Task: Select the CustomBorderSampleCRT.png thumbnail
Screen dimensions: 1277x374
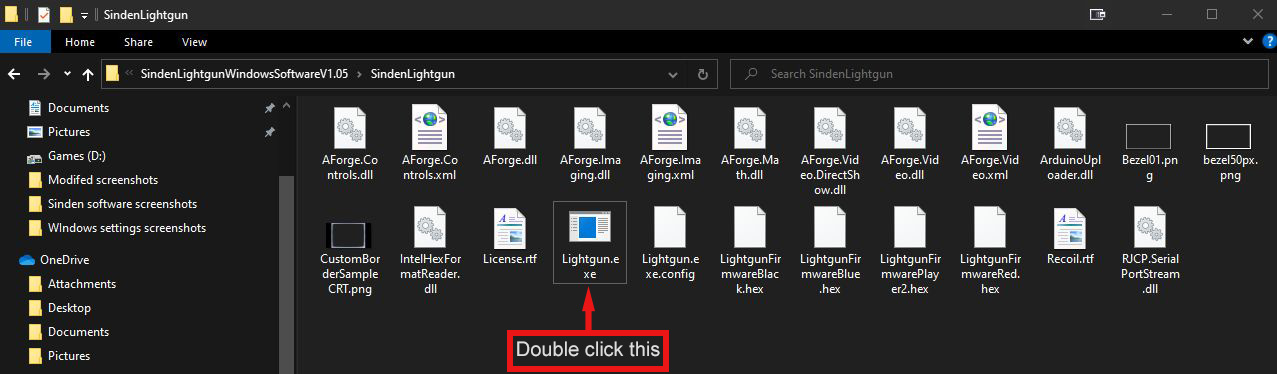Action: tap(349, 234)
